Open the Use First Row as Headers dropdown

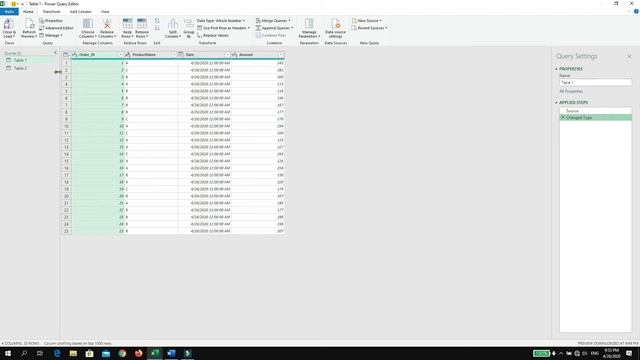coord(223,28)
